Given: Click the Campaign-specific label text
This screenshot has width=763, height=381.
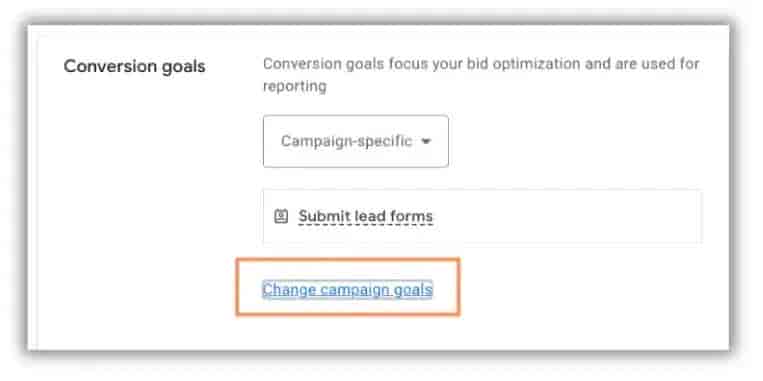Looking at the screenshot, I should tap(346, 142).
